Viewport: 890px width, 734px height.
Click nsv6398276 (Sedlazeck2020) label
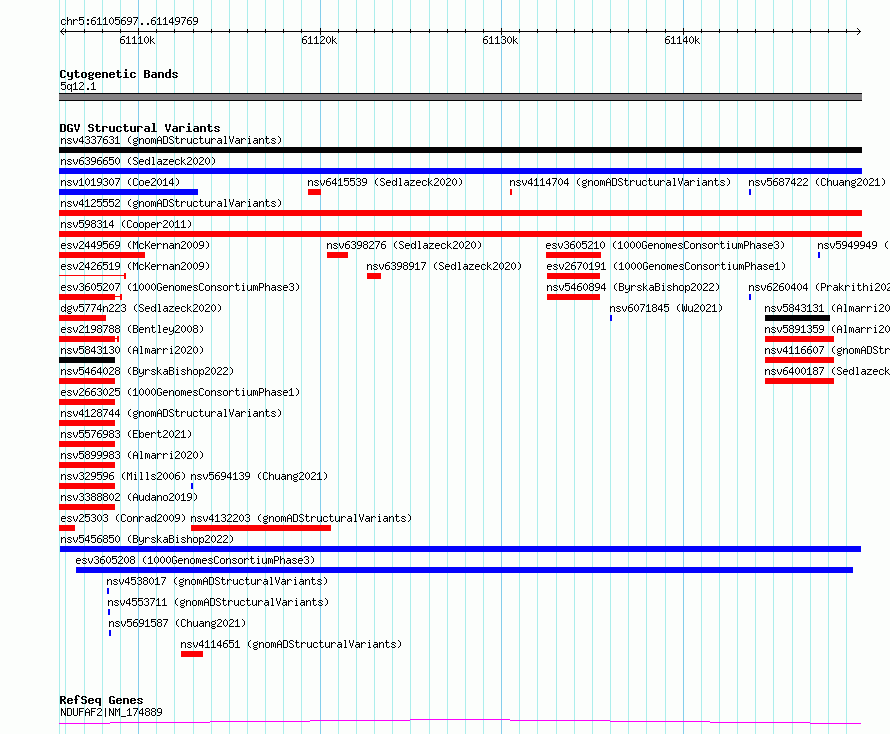(404, 245)
